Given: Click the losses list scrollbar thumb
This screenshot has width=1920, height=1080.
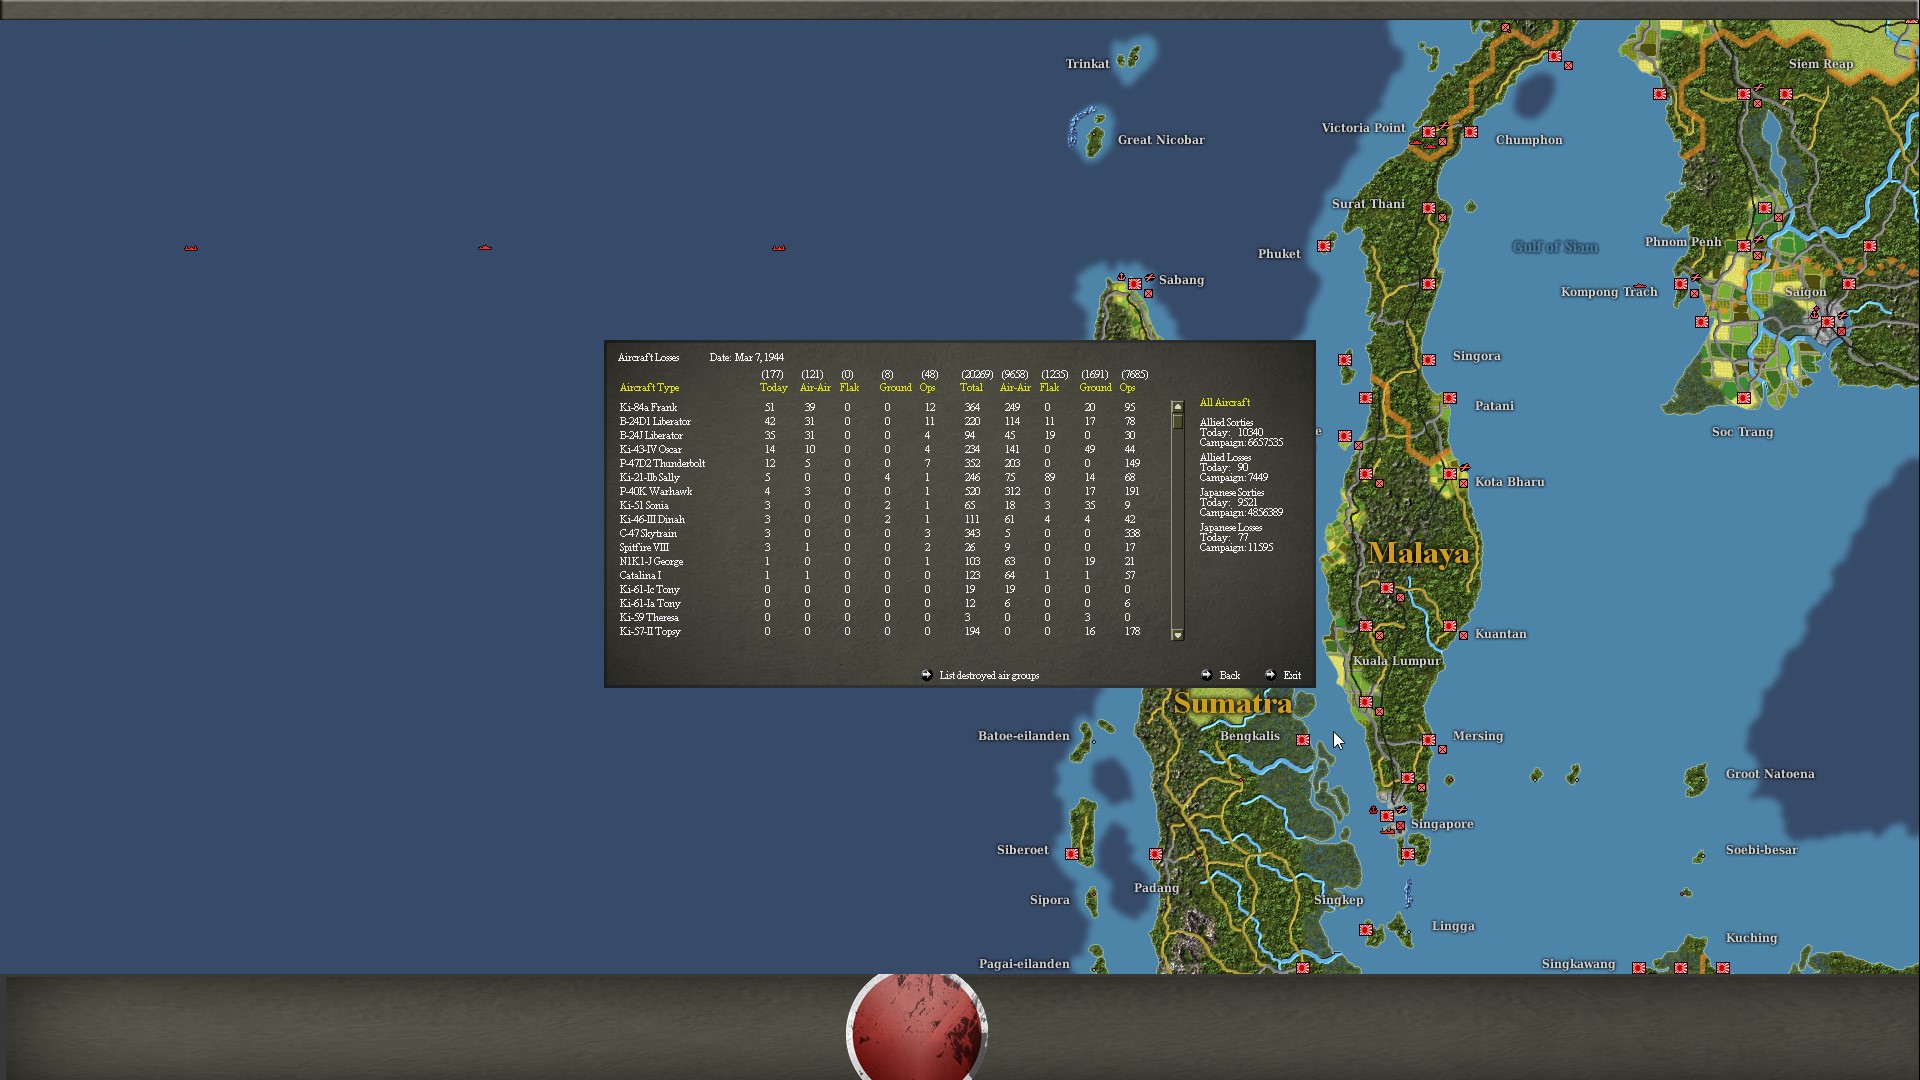Looking at the screenshot, I should [x=1177, y=422].
